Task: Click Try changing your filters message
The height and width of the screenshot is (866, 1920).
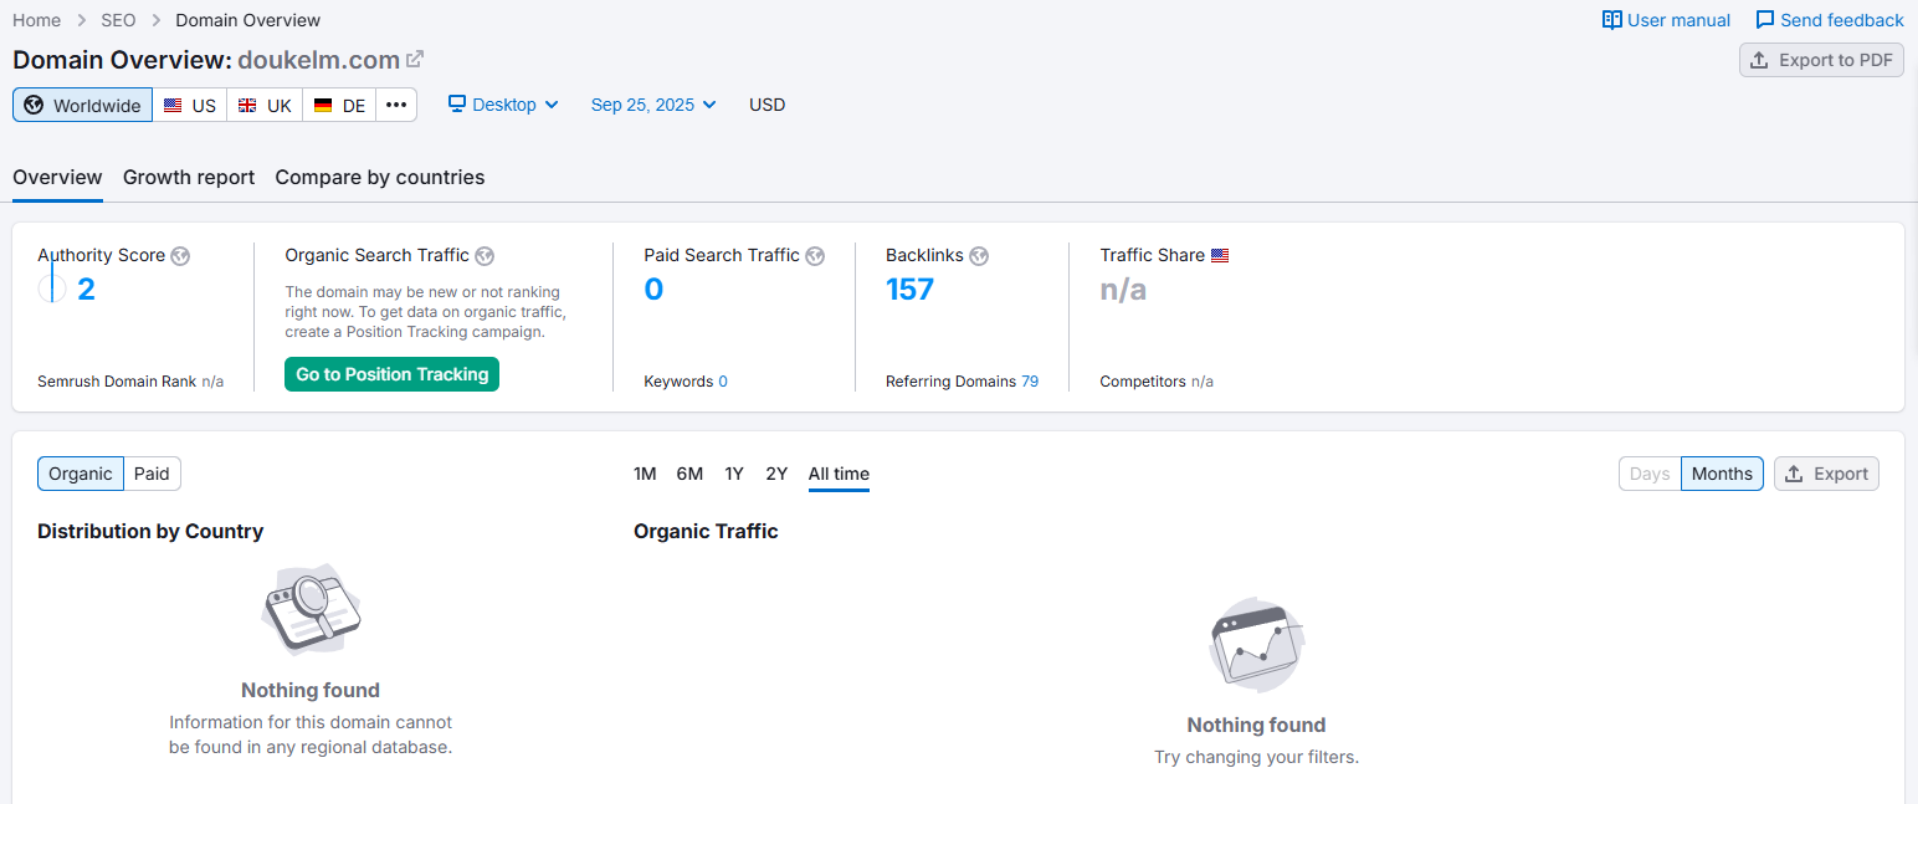Action: [x=1257, y=757]
